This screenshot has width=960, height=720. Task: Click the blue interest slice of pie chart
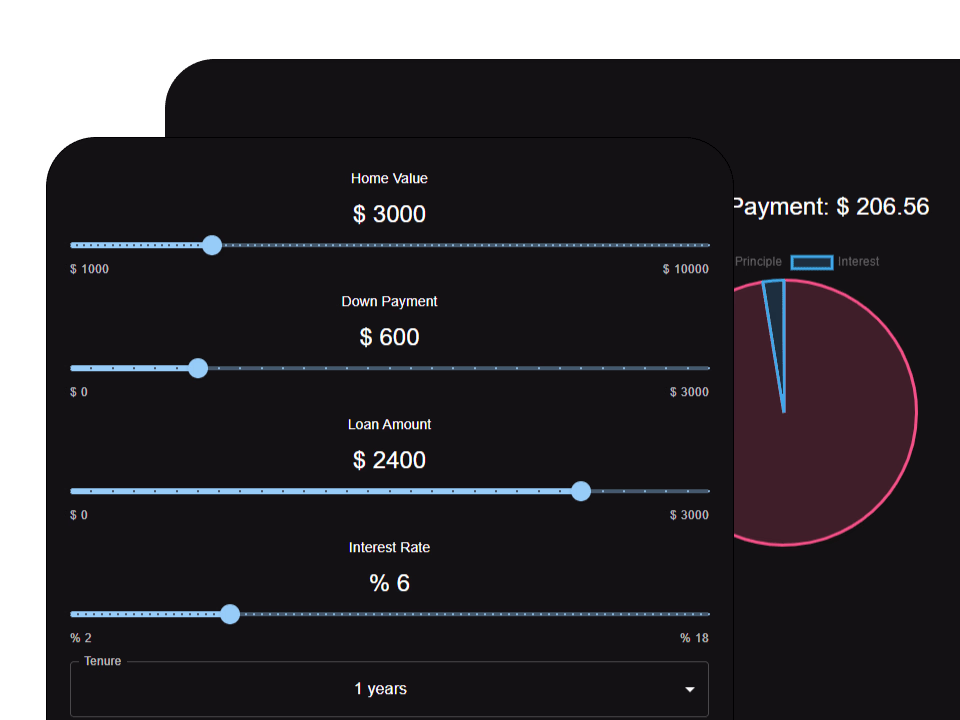coord(777,331)
